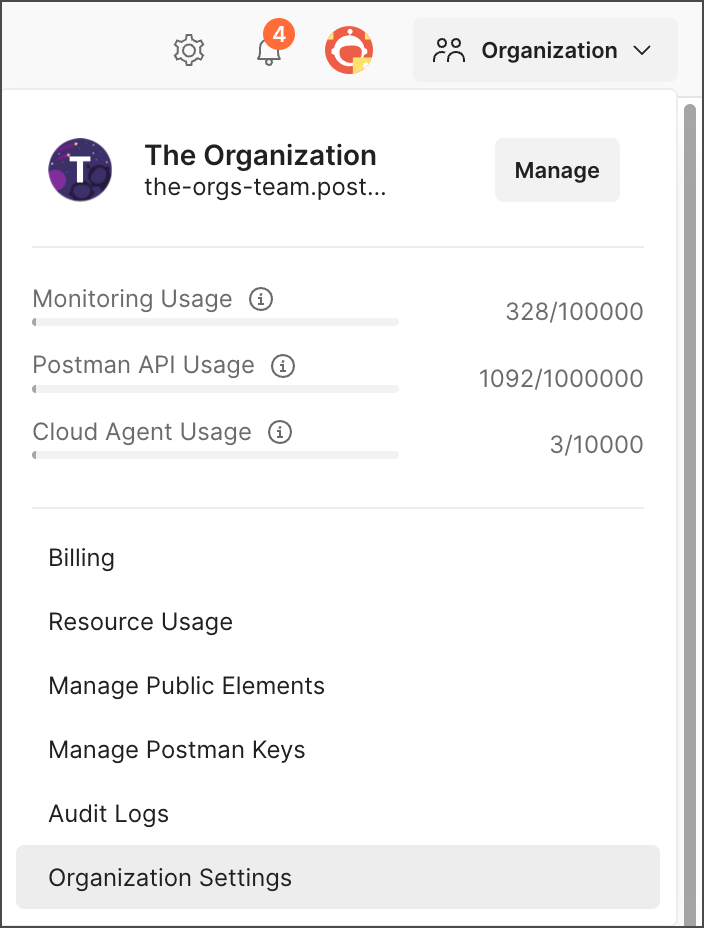The width and height of the screenshot is (704, 928).
Task: Select Resource Usage from the menu
Action: pyautogui.click(x=141, y=622)
